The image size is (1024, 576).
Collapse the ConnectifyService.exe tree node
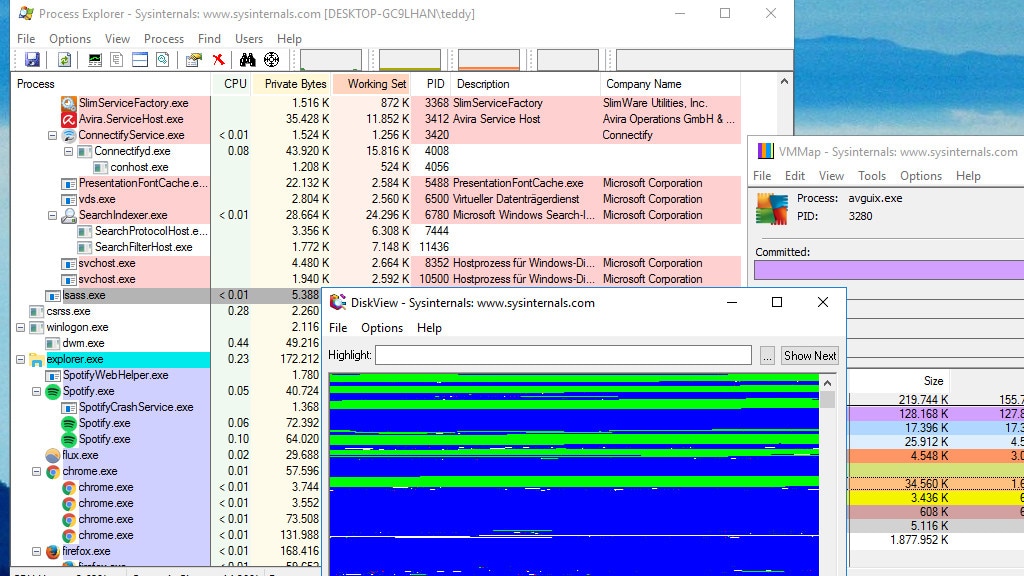pyautogui.click(x=52, y=135)
